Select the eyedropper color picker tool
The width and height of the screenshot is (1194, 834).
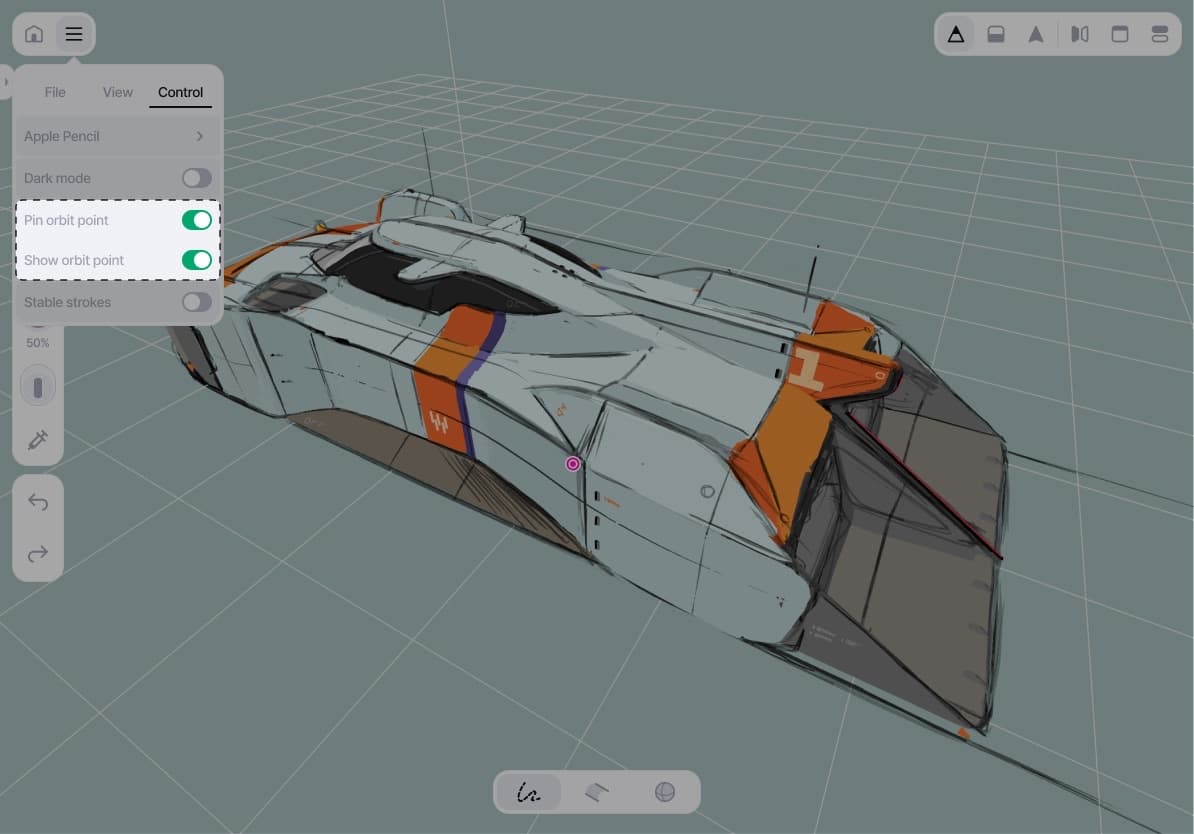[x=37, y=440]
